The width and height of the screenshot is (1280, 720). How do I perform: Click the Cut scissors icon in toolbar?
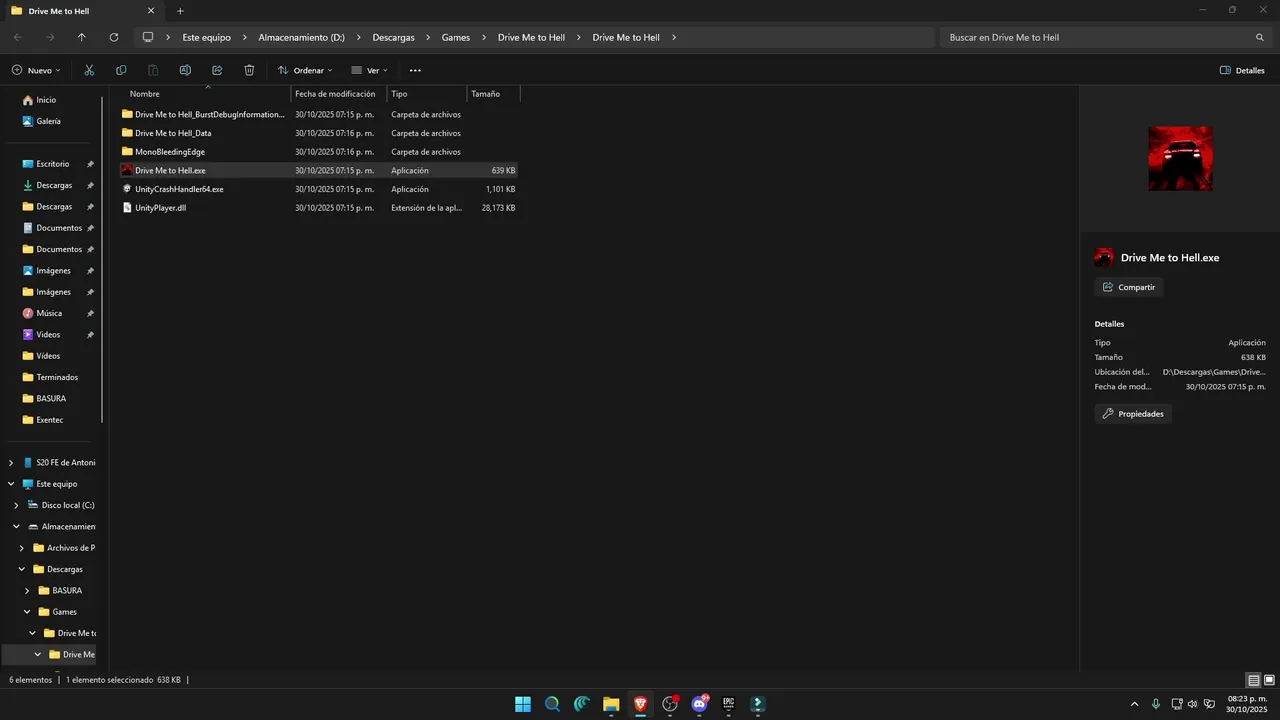[89, 70]
